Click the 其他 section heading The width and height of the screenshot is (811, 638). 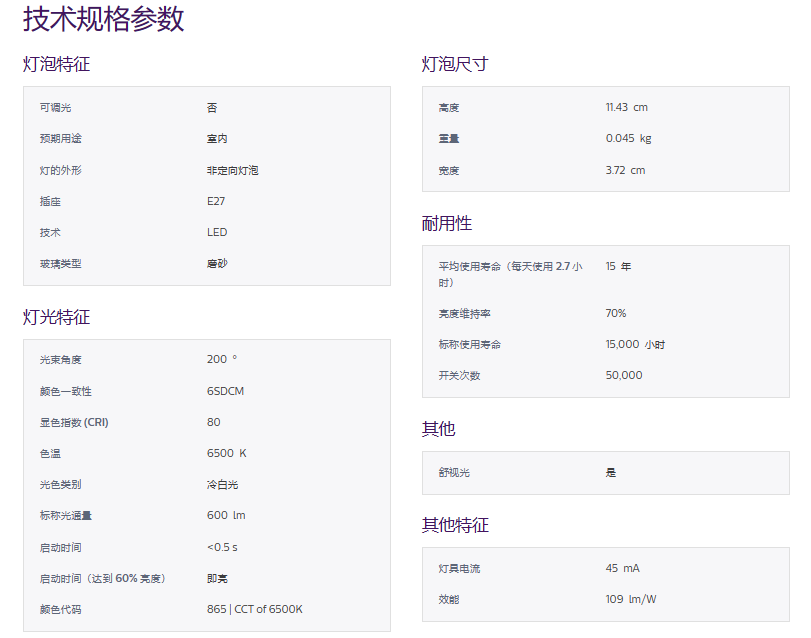click(439, 429)
